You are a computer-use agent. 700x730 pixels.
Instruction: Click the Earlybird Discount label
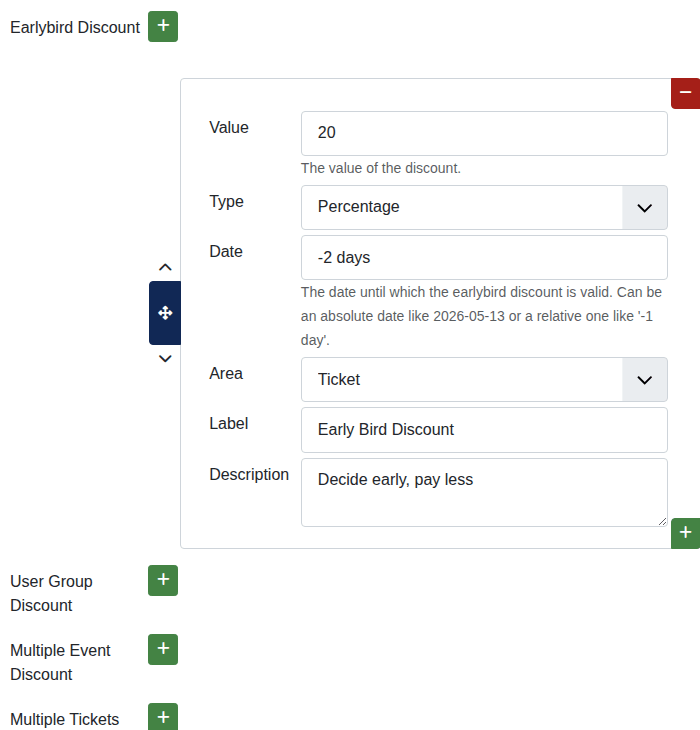pyautogui.click(x=75, y=27)
